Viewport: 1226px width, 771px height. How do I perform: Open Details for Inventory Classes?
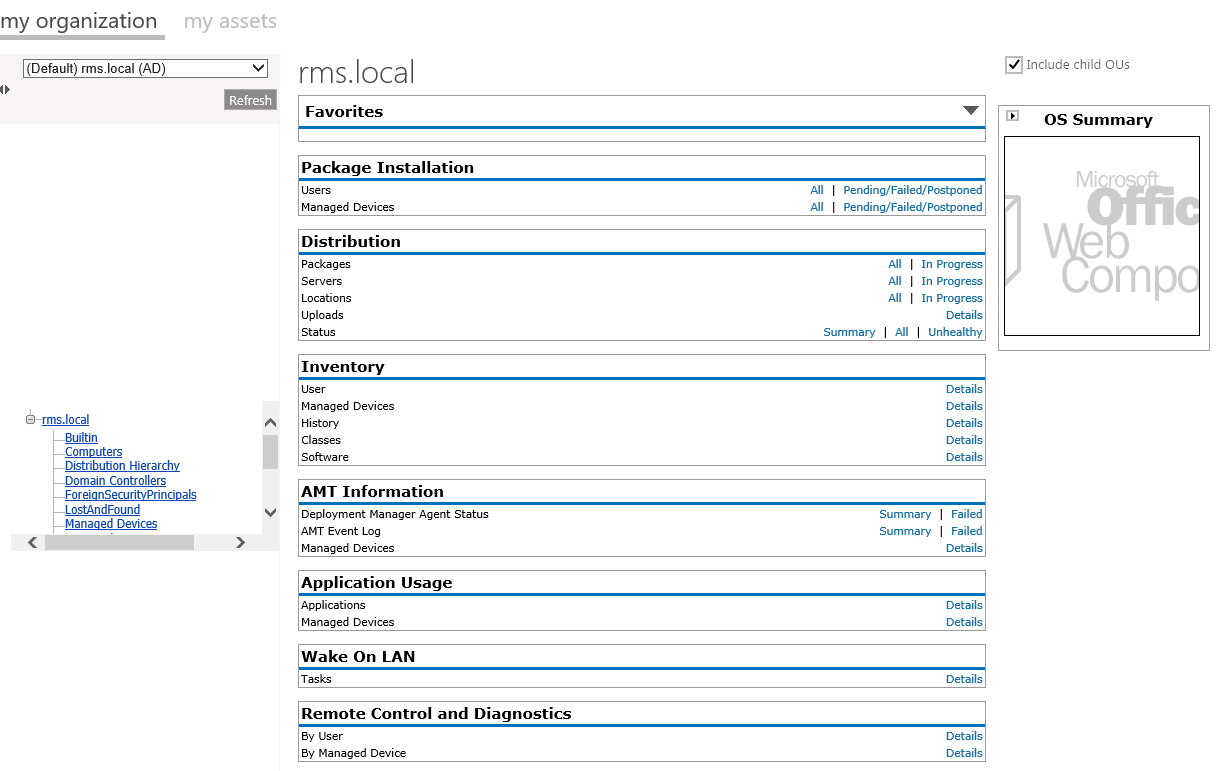click(964, 440)
